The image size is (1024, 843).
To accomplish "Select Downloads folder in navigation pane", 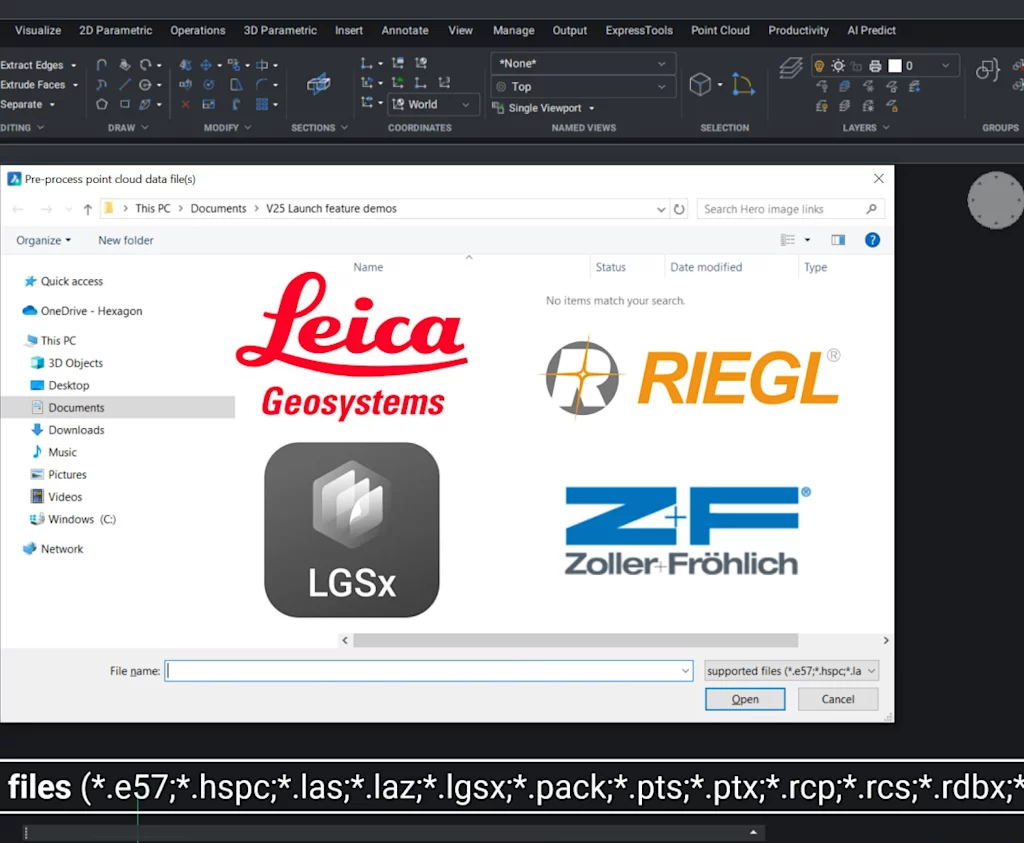I will tap(67, 430).
